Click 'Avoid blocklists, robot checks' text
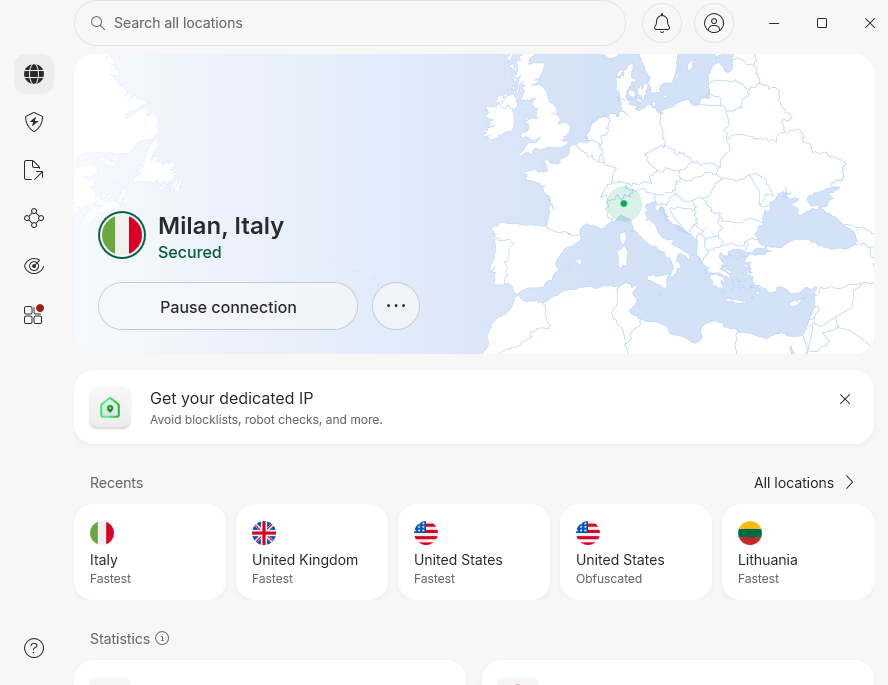888x685 pixels. 266,420
